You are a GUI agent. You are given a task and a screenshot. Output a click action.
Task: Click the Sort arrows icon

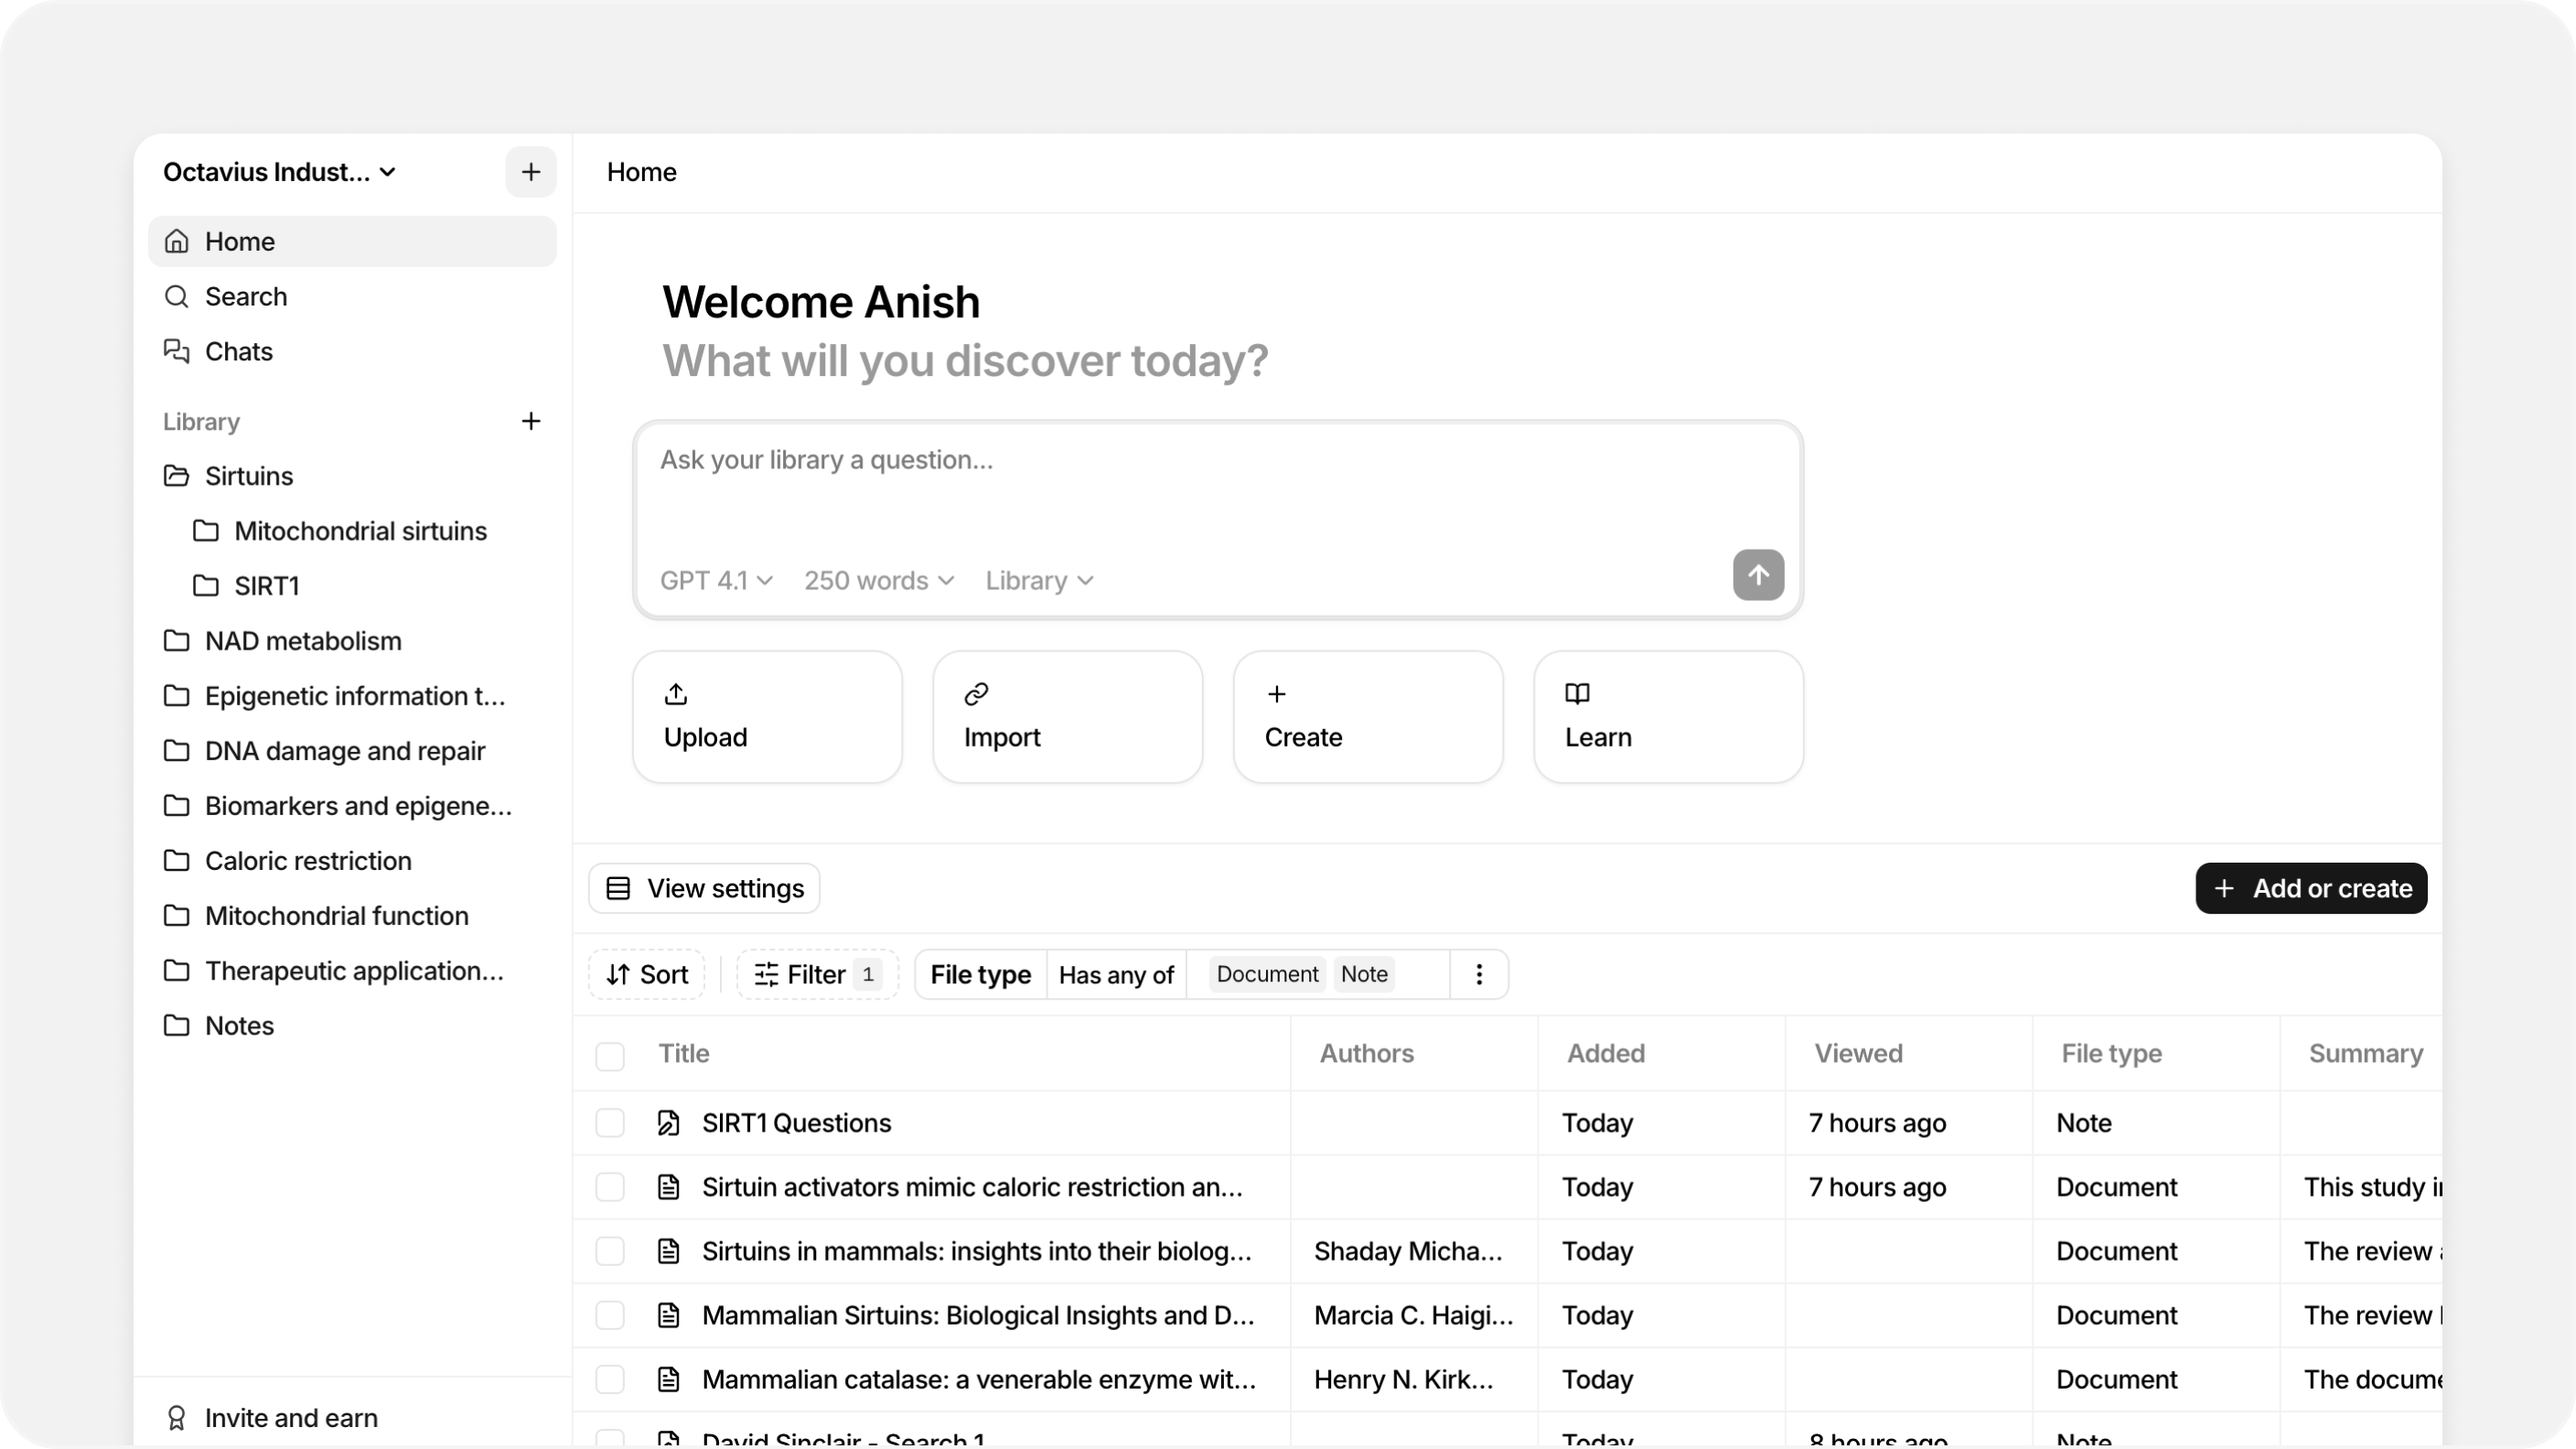pos(618,974)
